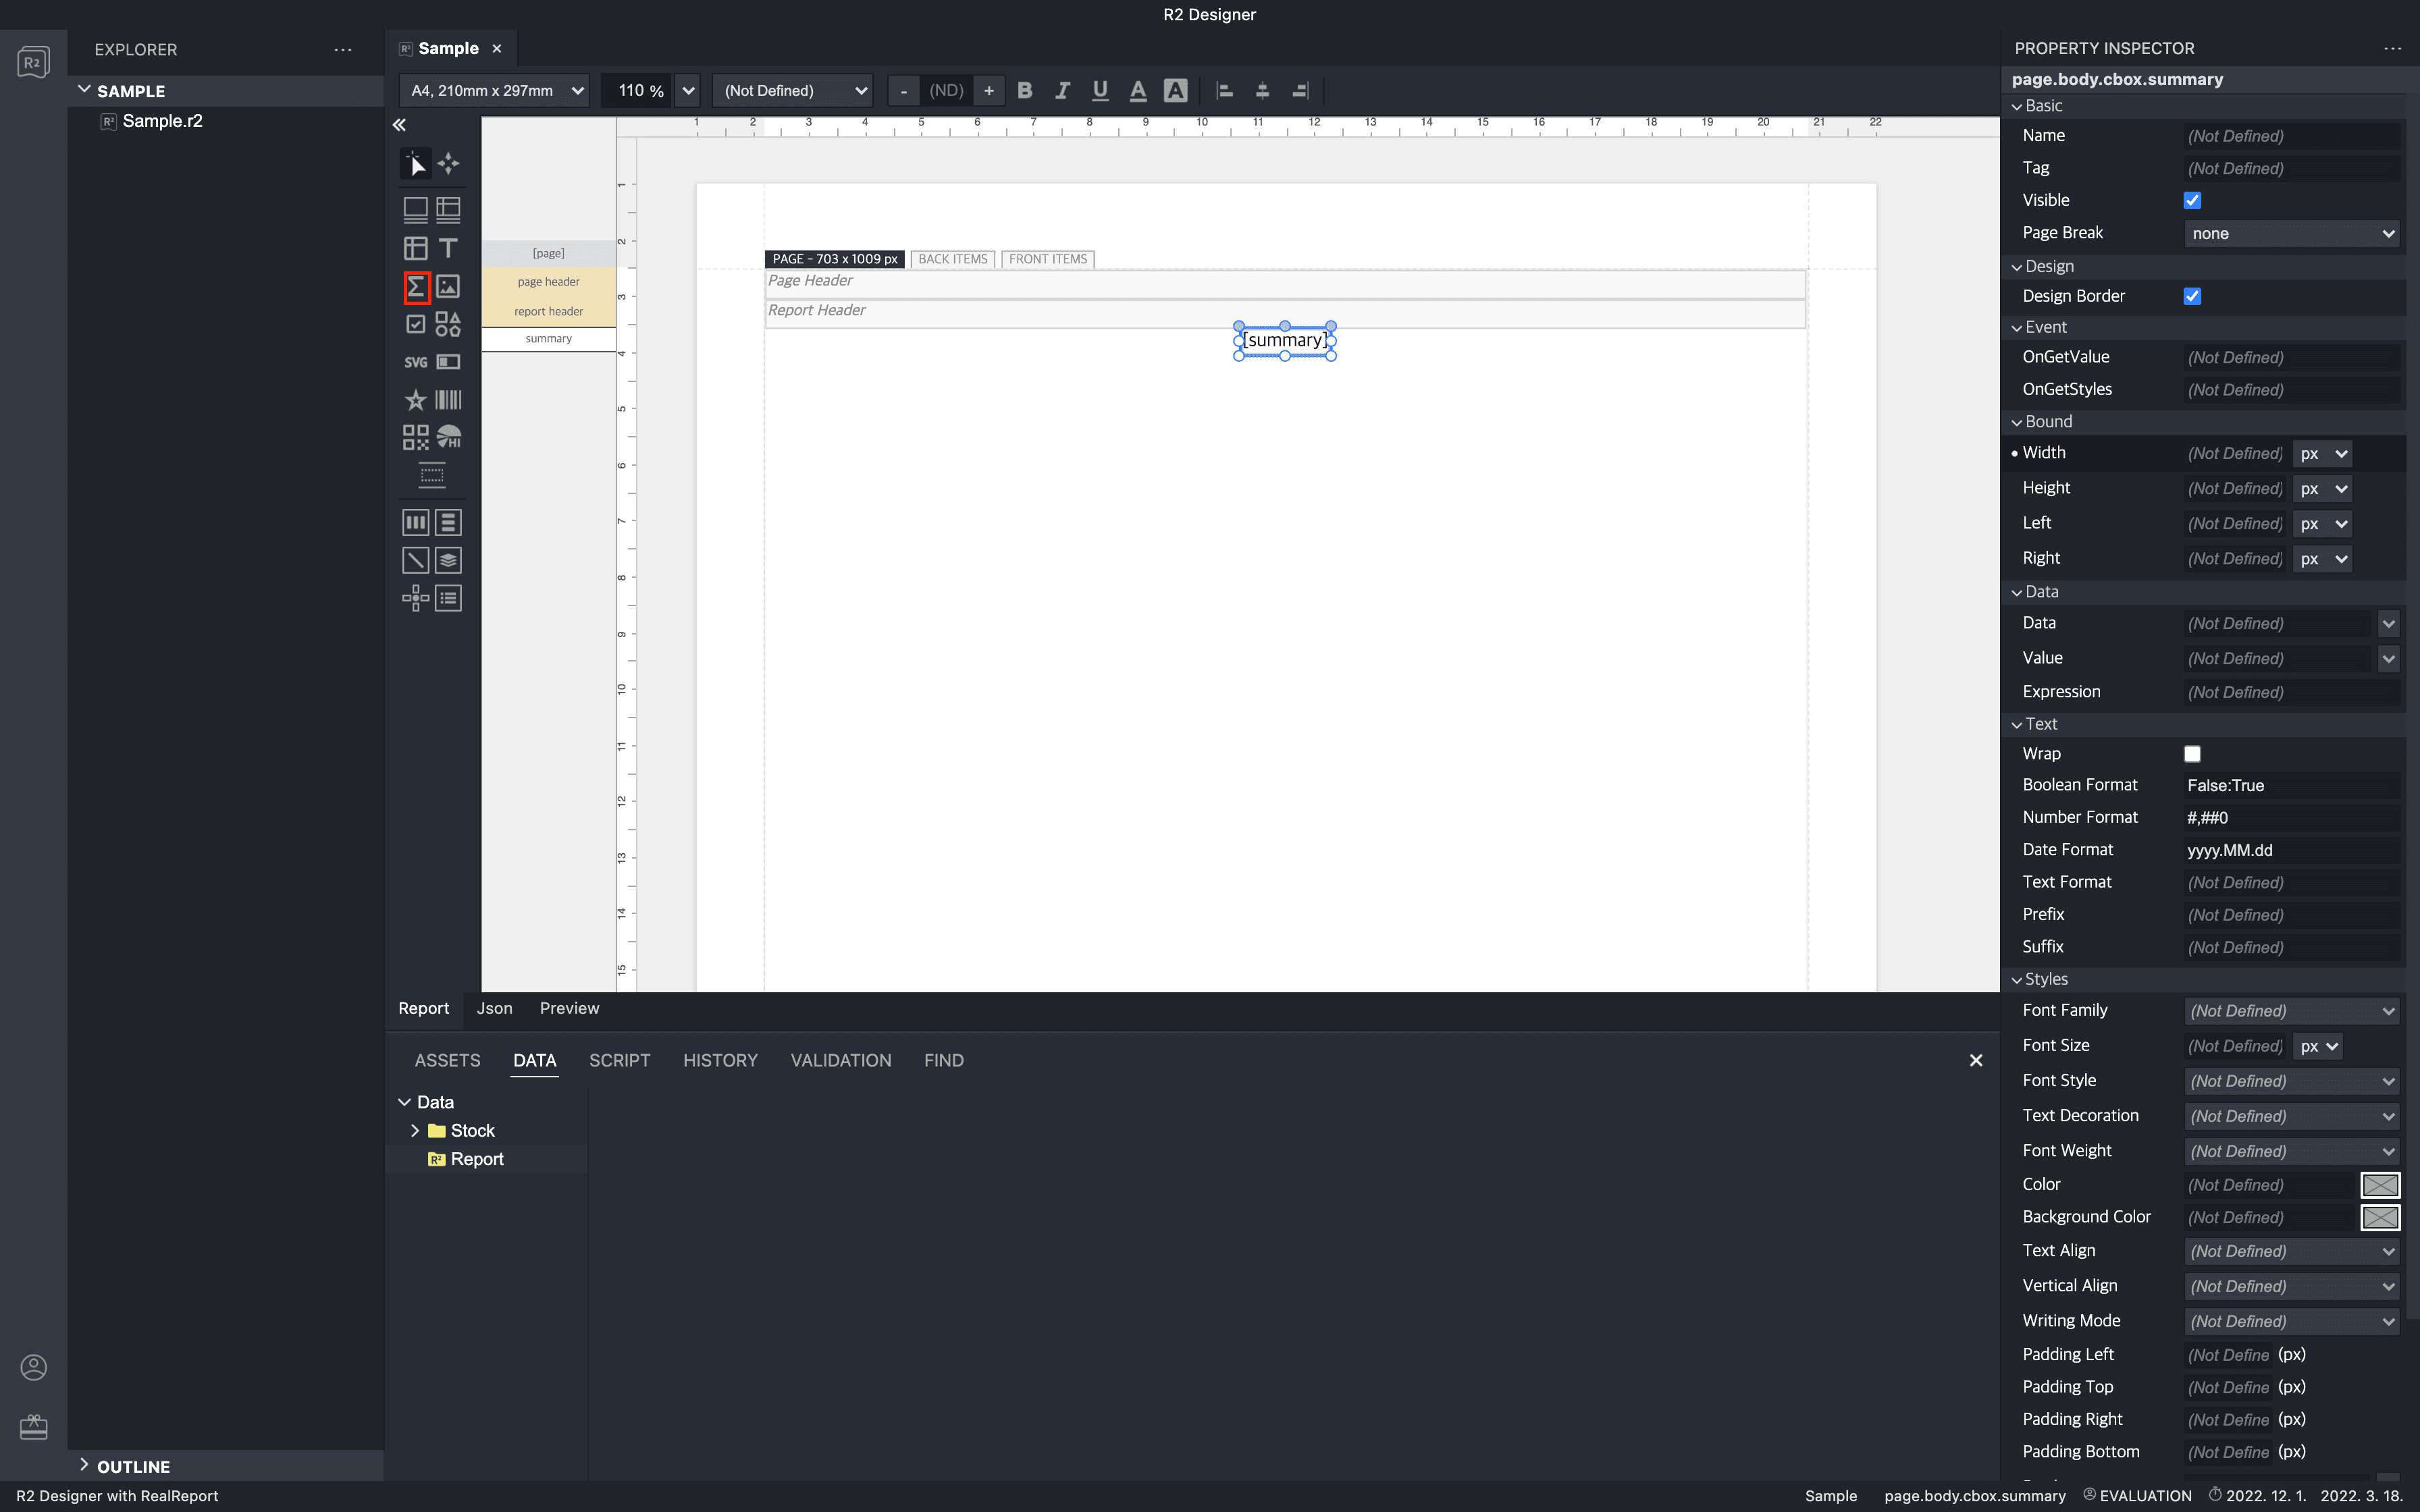Pick the Star rating item tool

pos(416,400)
